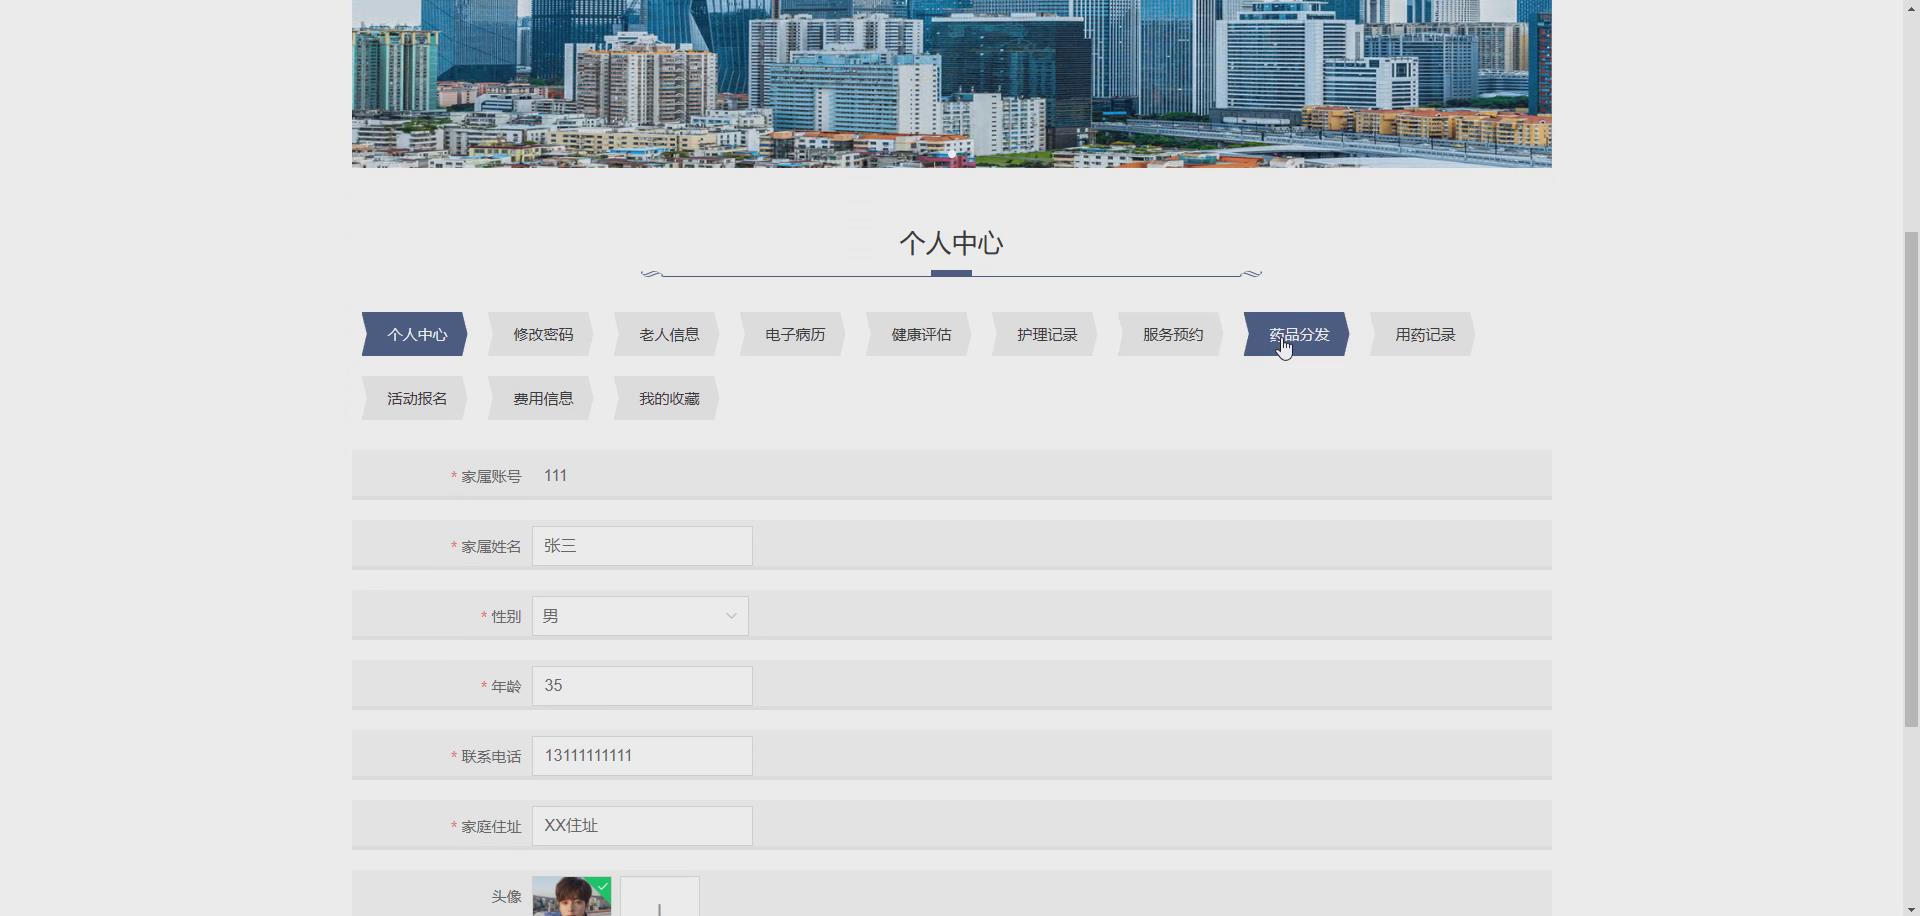Image resolution: width=1920 pixels, height=916 pixels.
Task: Click the 家属账号 value 111
Action: tap(555, 476)
